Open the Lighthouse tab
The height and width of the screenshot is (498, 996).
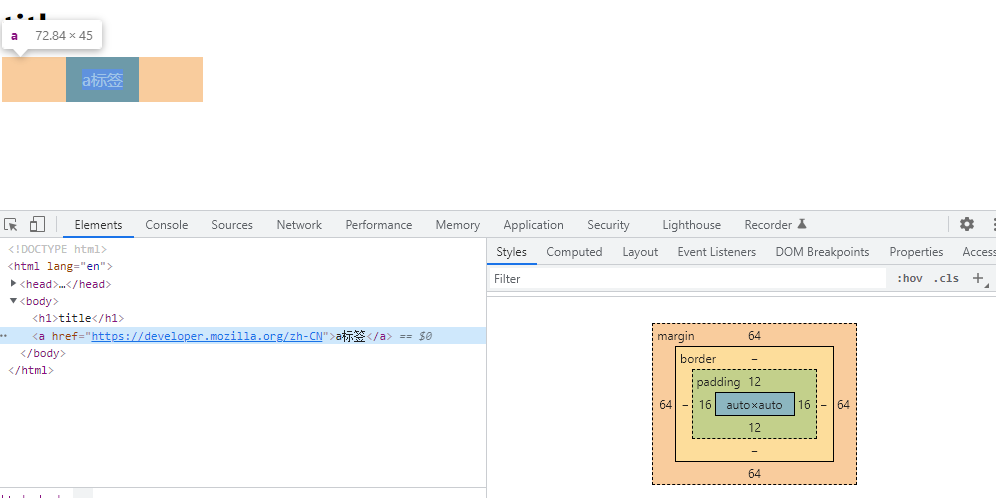691,225
